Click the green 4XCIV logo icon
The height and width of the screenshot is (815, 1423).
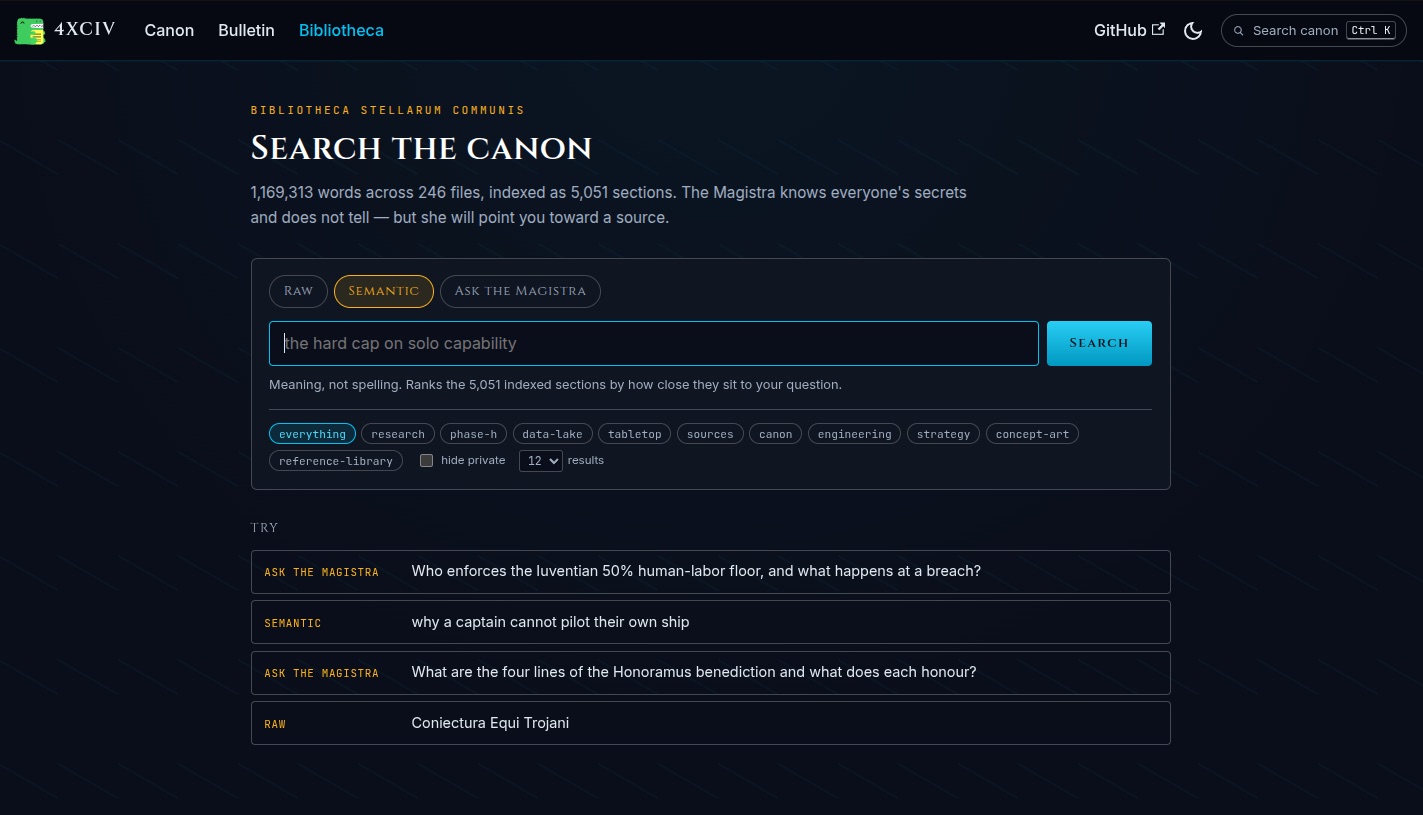[x=30, y=30]
